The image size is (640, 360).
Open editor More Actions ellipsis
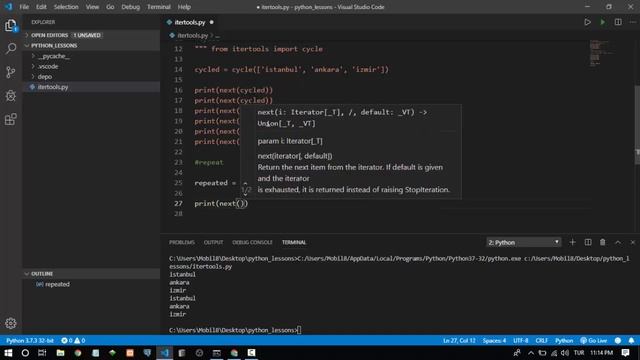tap(633, 22)
